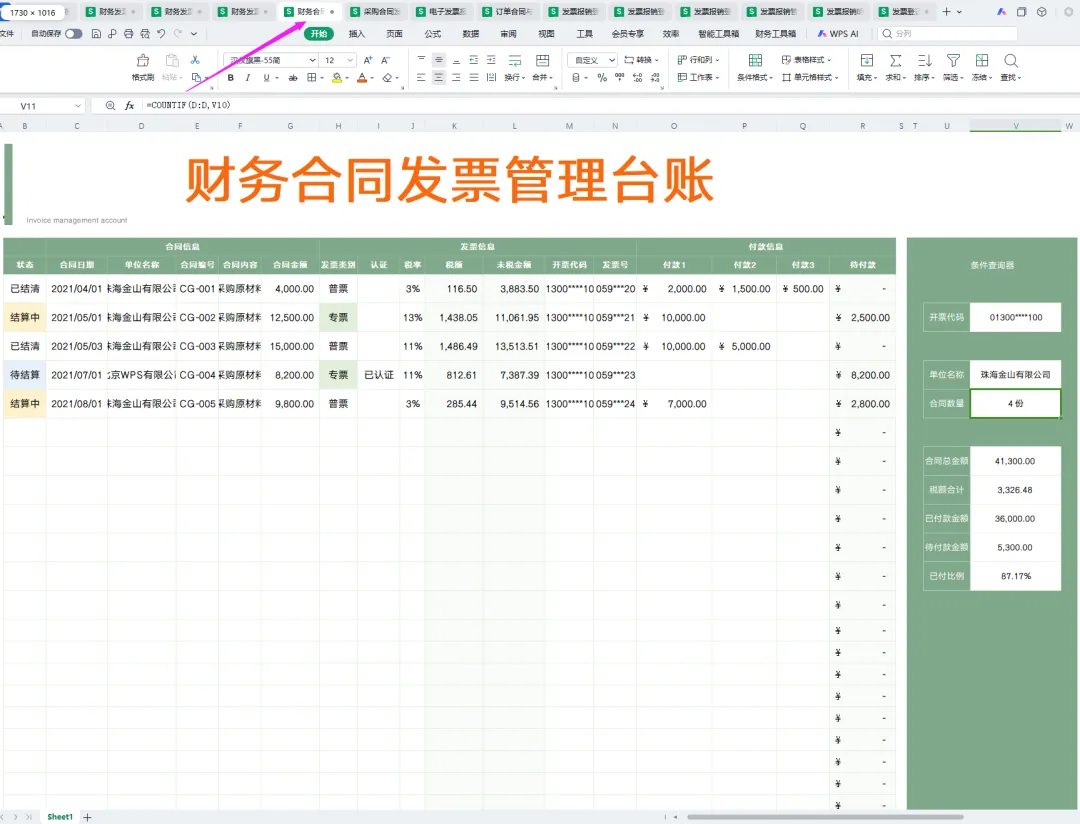Align text to bottom icon
Viewport: 1080px width, 824px height.
tap(456, 60)
